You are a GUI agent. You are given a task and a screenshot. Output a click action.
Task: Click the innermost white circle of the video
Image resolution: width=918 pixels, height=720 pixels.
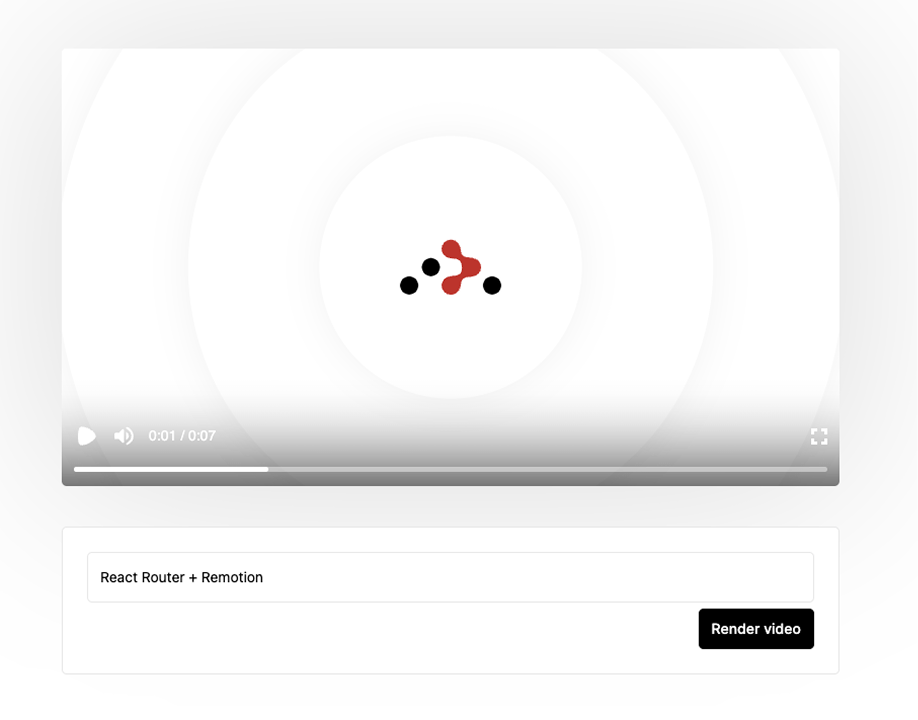[450, 340]
